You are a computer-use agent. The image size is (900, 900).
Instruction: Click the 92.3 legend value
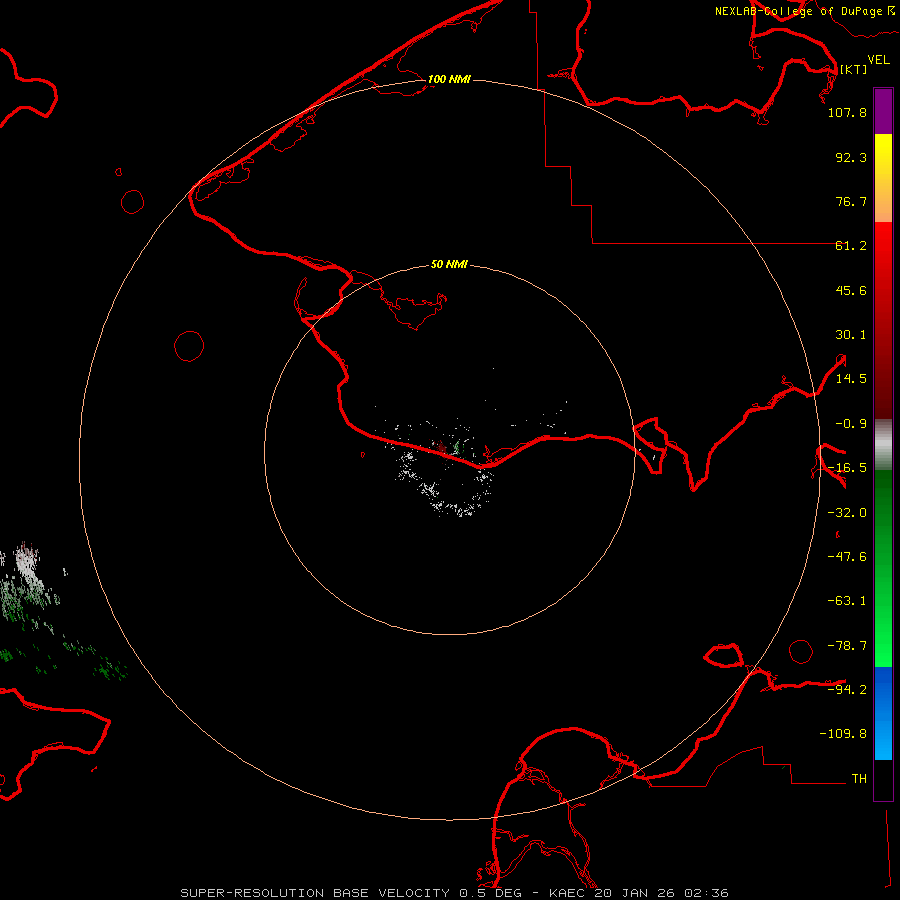click(x=851, y=157)
